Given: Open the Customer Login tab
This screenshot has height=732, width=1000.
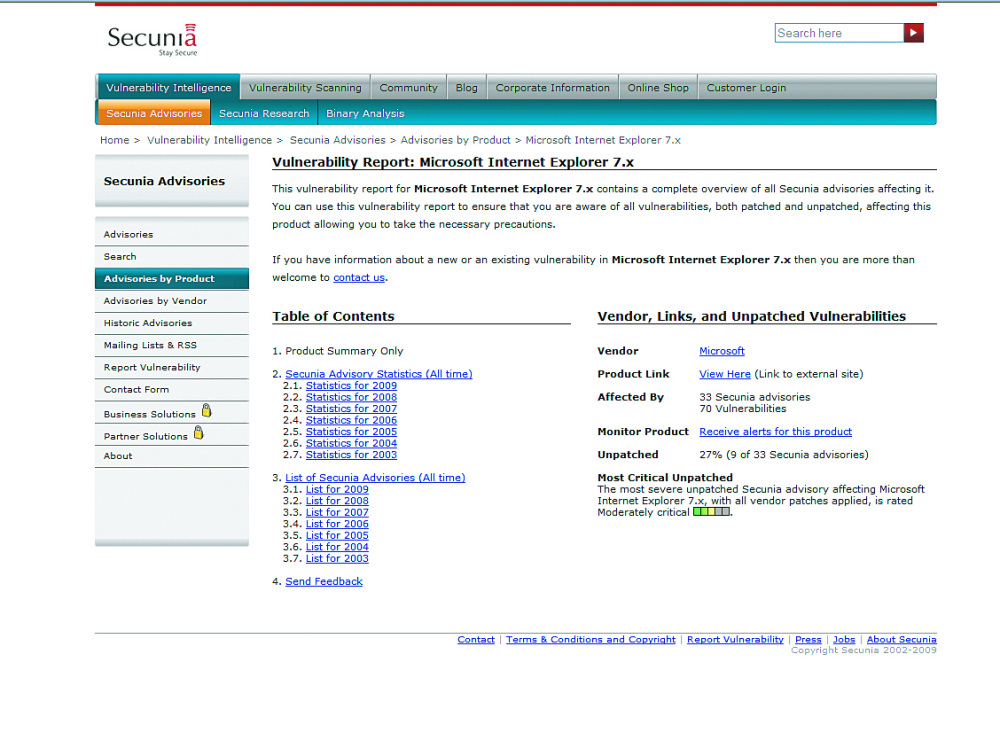Looking at the screenshot, I should 746,88.
